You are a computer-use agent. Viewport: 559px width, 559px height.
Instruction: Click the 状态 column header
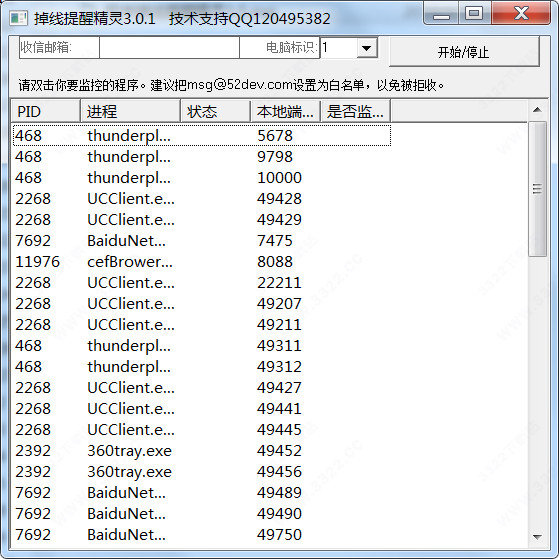coord(216,111)
